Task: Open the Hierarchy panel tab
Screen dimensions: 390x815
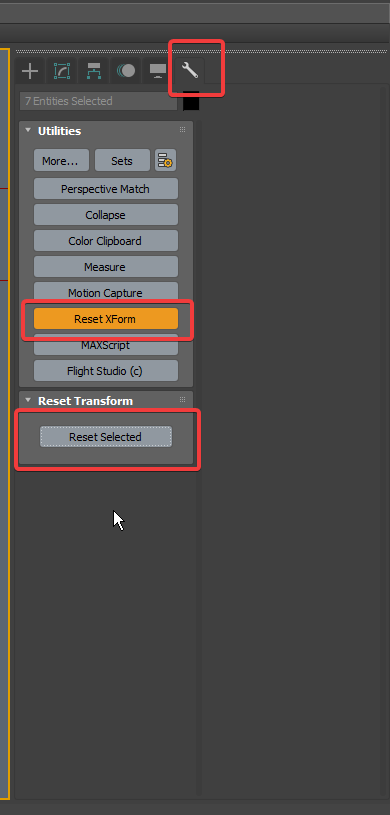Action: click(94, 71)
